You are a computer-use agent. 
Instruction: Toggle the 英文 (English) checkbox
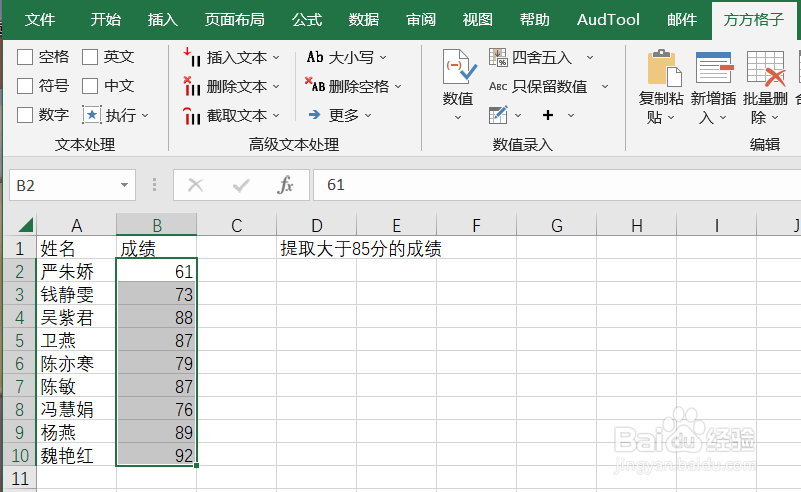point(90,57)
